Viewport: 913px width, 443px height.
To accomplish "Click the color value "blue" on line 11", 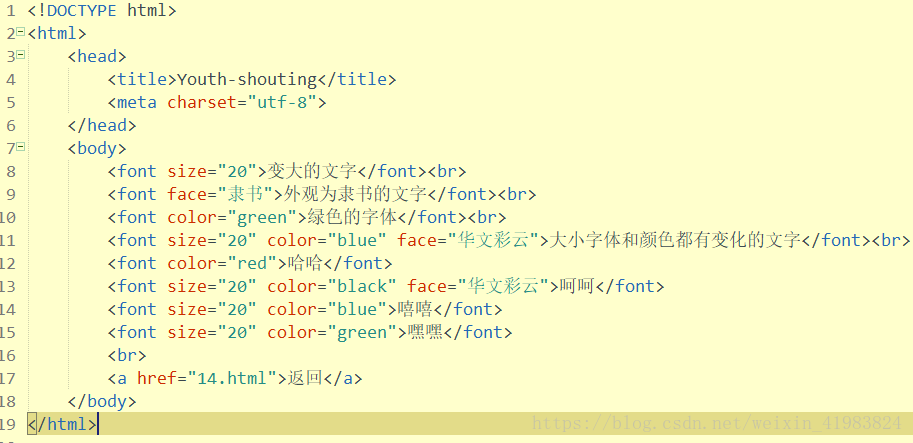I will 356,240.
